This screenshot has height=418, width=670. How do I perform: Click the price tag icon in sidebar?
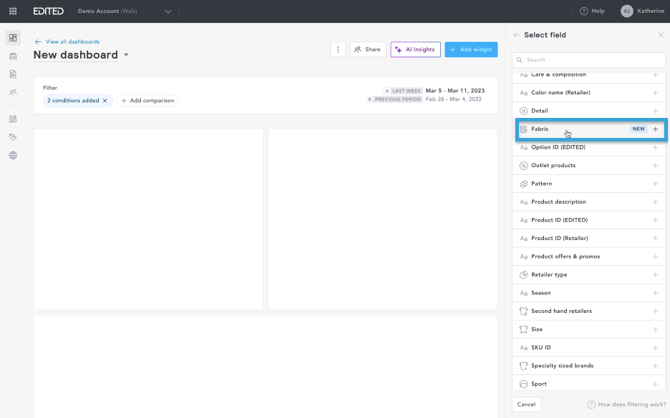(x=13, y=137)
